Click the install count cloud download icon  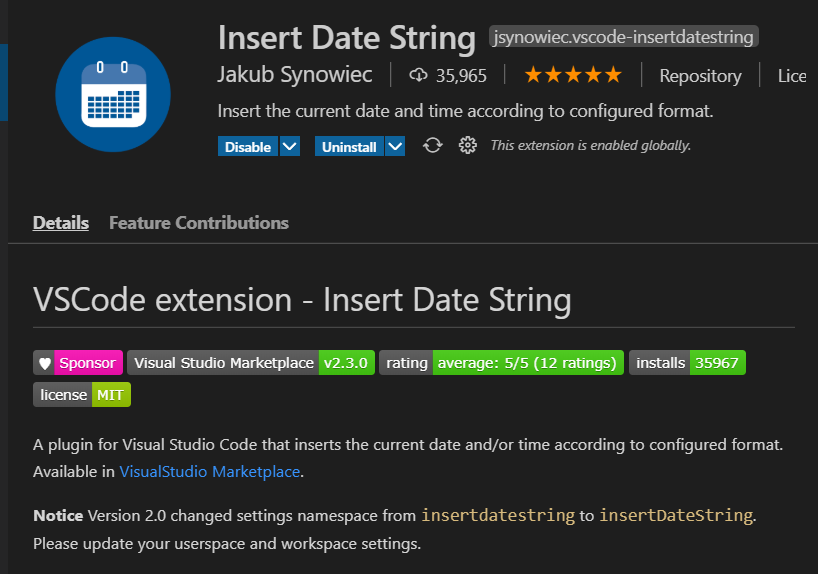(x=418, y=75)
